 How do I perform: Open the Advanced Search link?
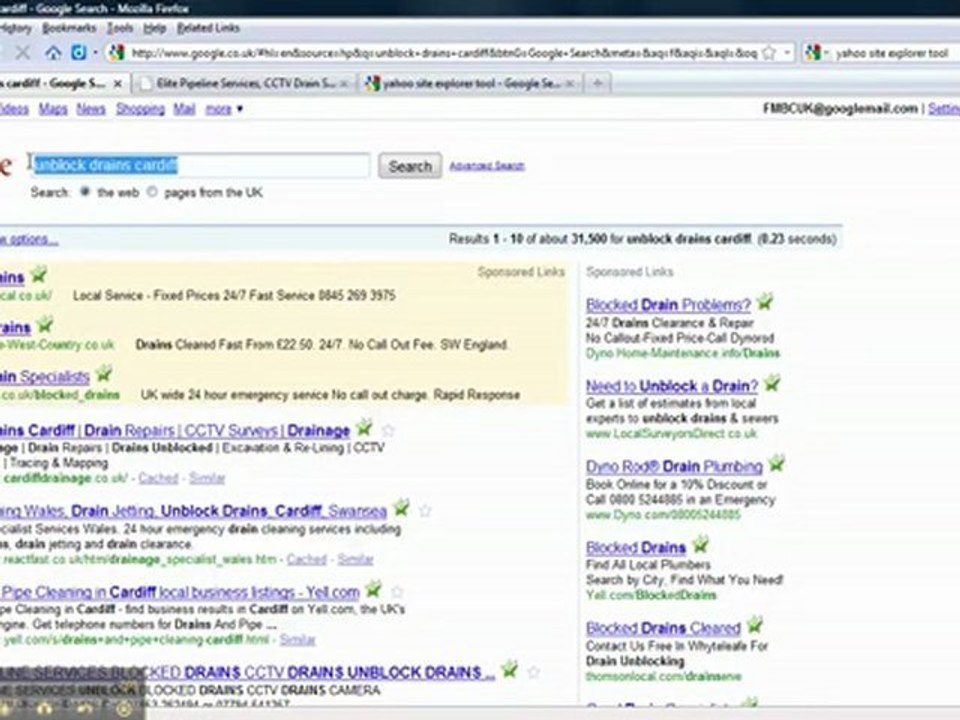(487, 166)
